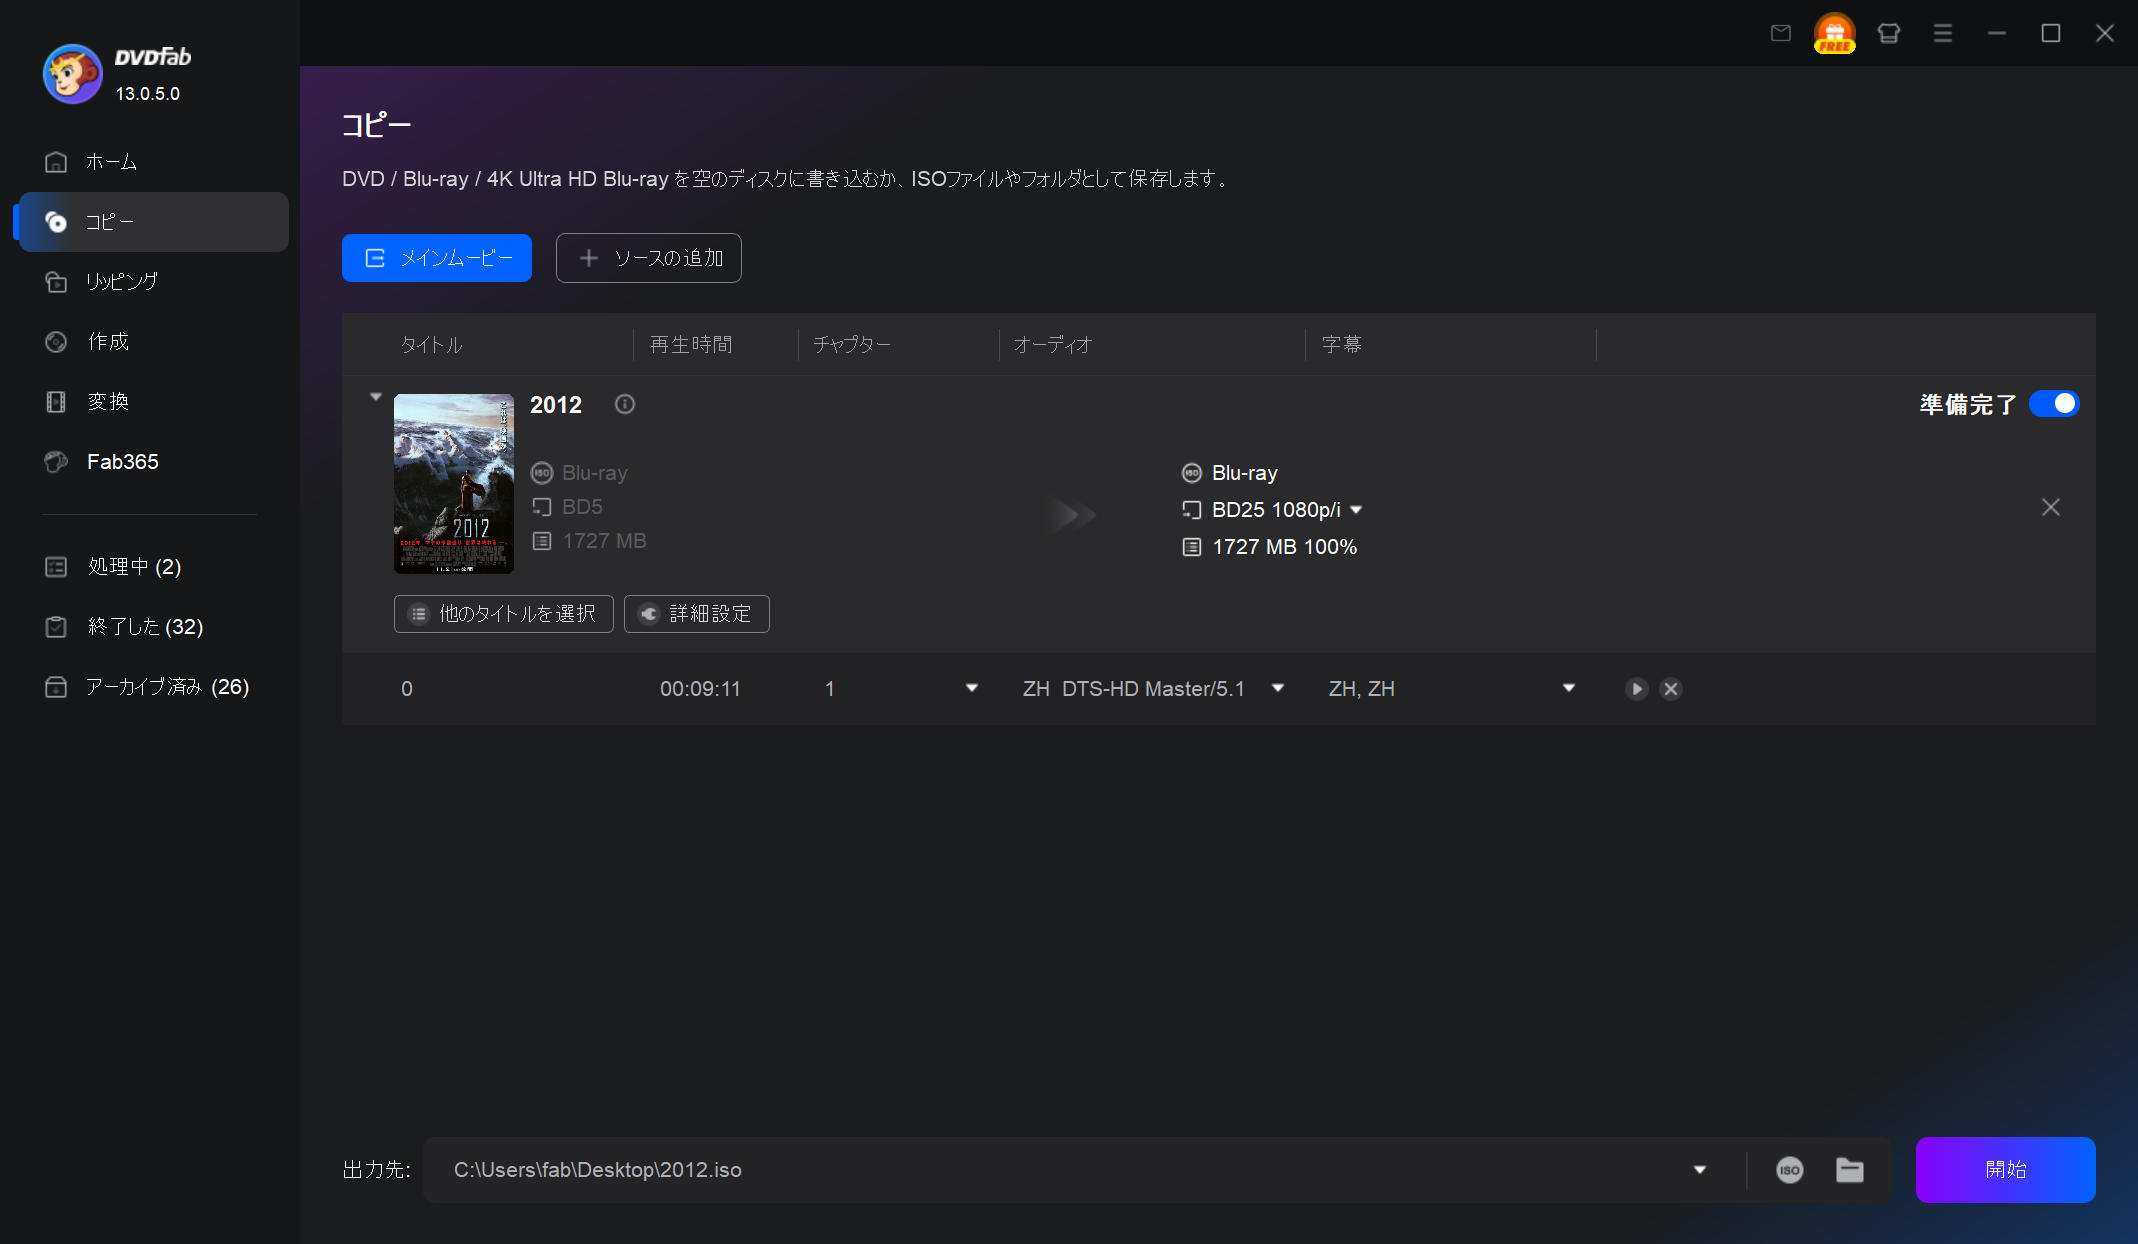2138x1244 pixels.
Task: Click the ISO output icon
Action: [x=1789, y=1170]
